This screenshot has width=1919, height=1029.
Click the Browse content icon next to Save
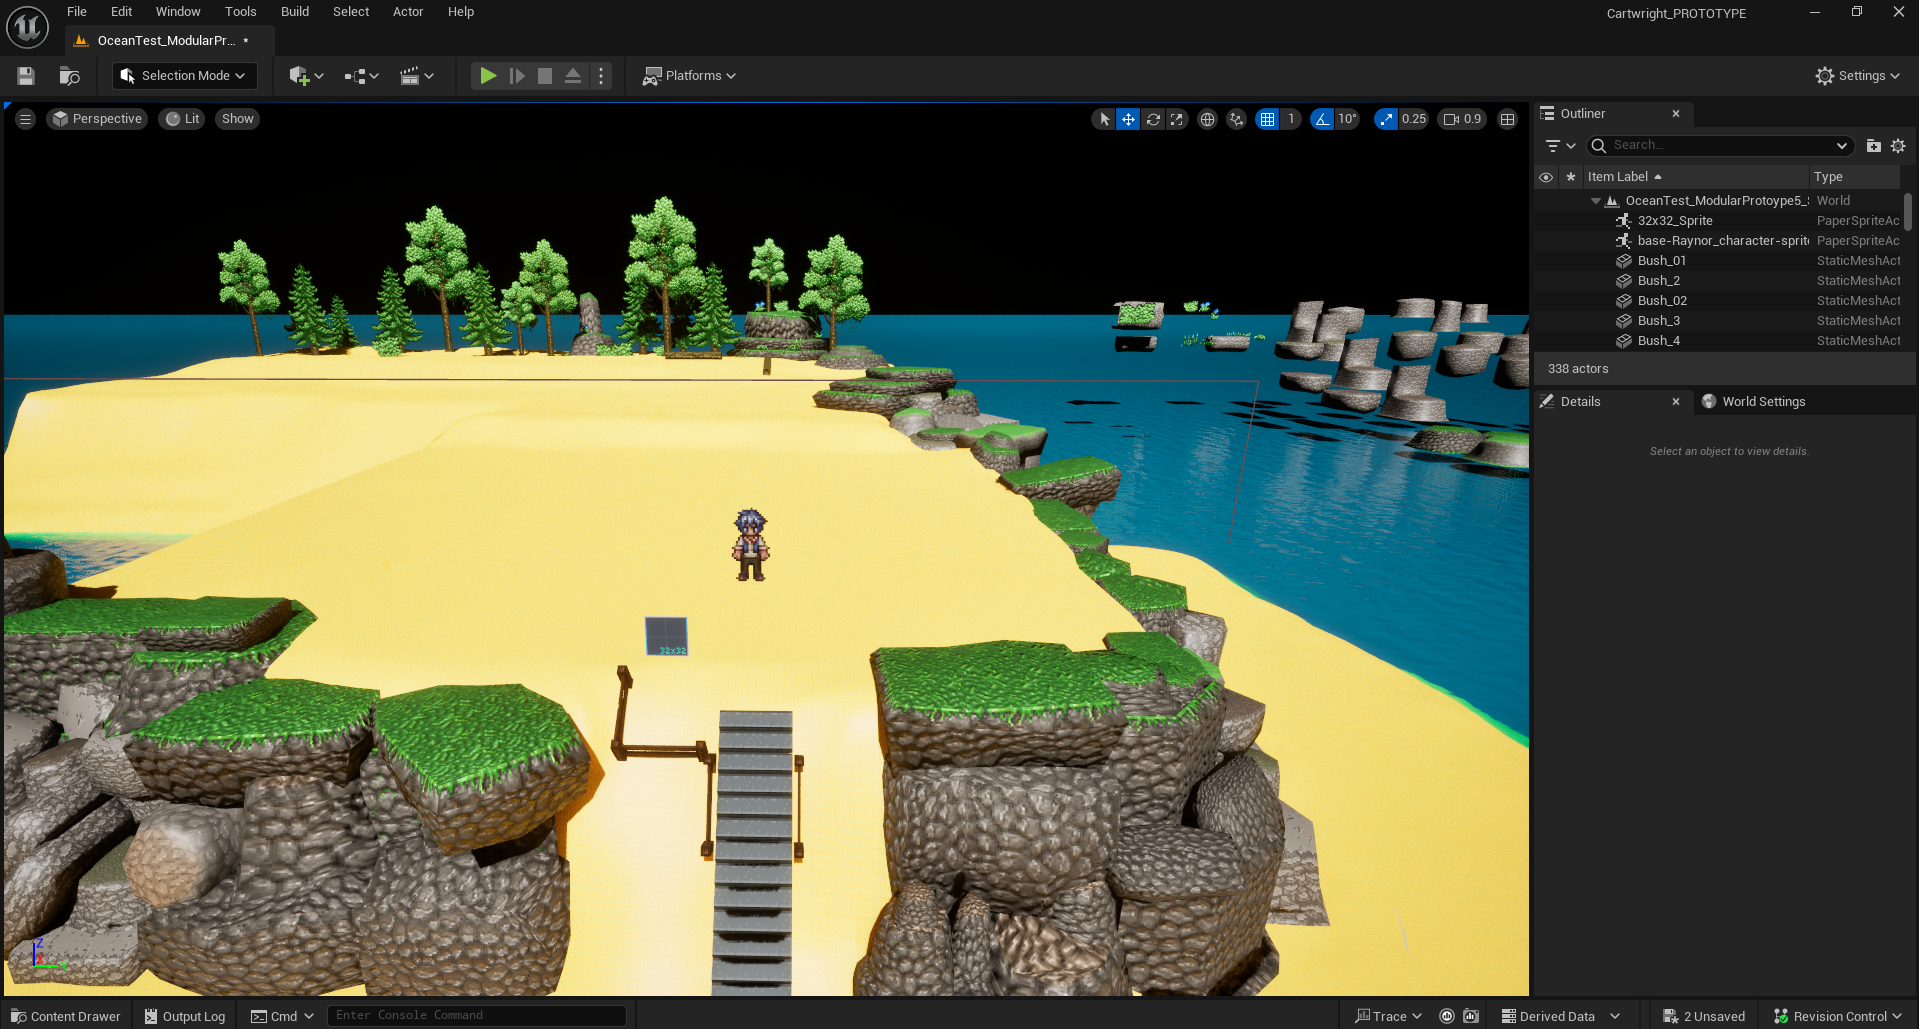pos(69,76)
